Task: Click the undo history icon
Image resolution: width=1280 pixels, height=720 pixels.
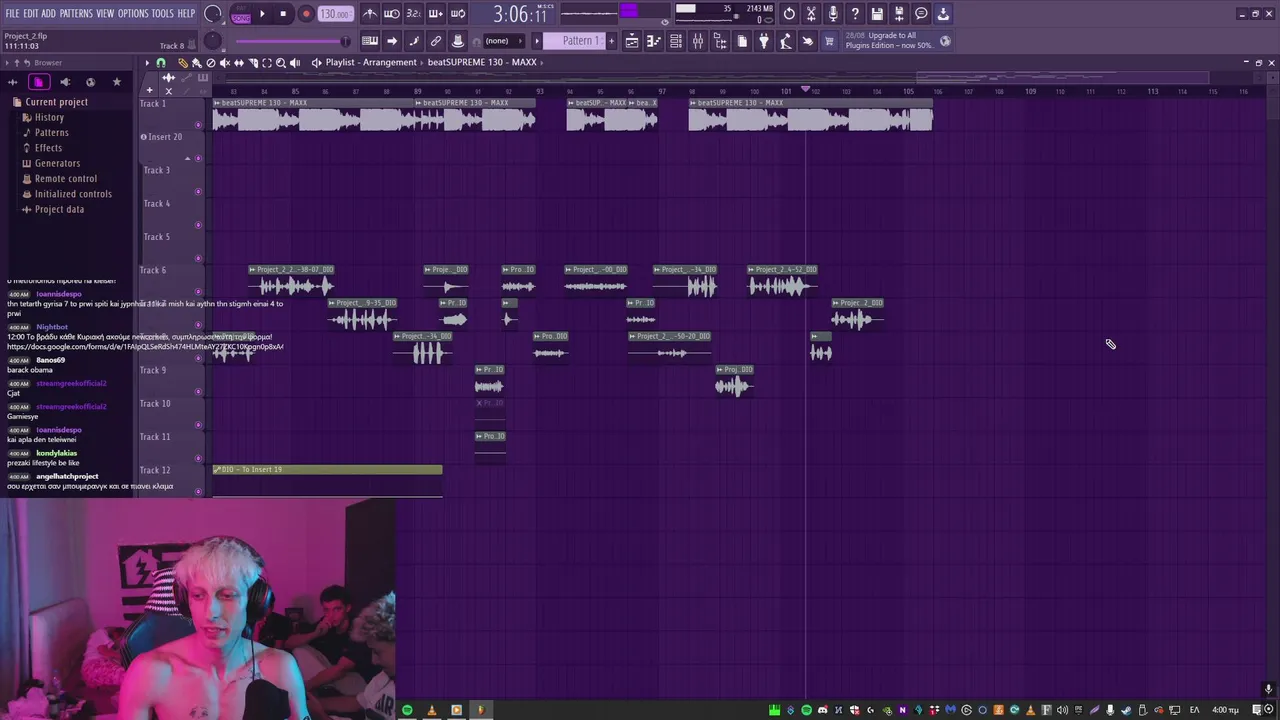Action: [x=789, y=14]
